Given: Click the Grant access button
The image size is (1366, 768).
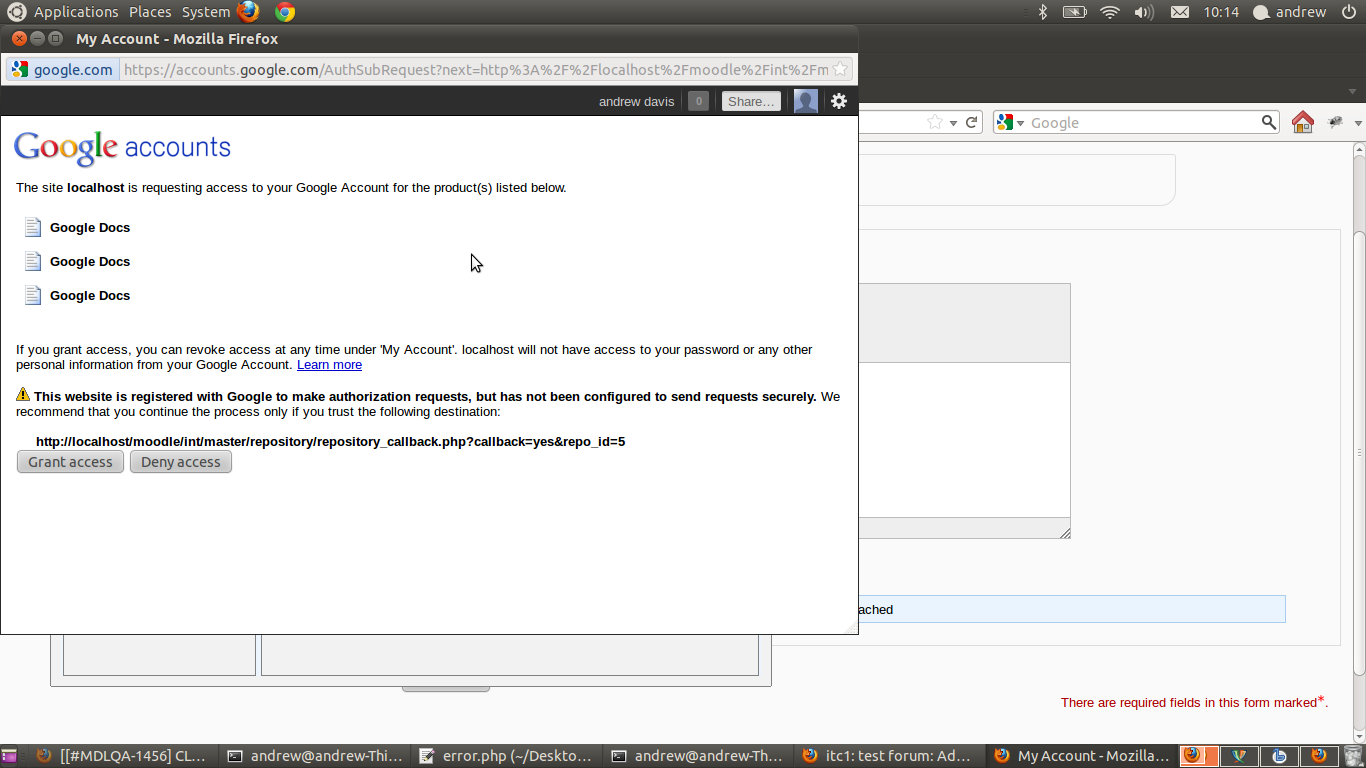Looking at the screenshot, I should pyautogui.click(x=70, y=462).
